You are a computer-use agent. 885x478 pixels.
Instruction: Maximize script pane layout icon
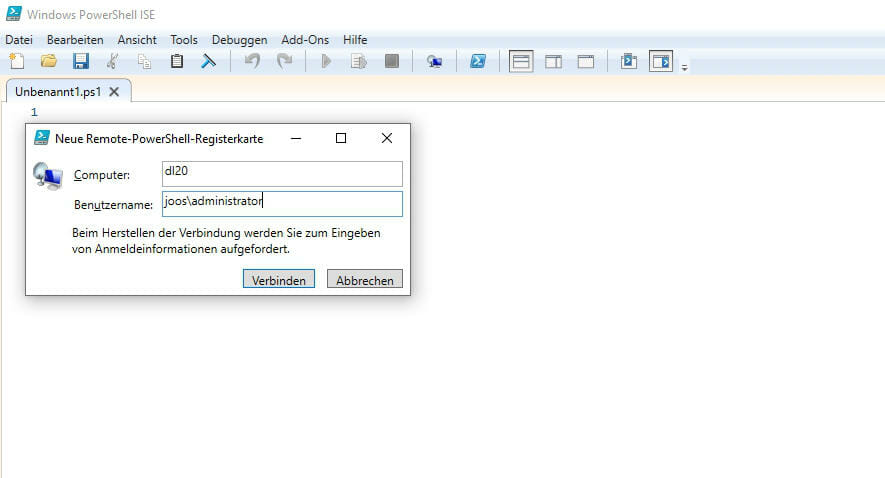pos(586,62)
